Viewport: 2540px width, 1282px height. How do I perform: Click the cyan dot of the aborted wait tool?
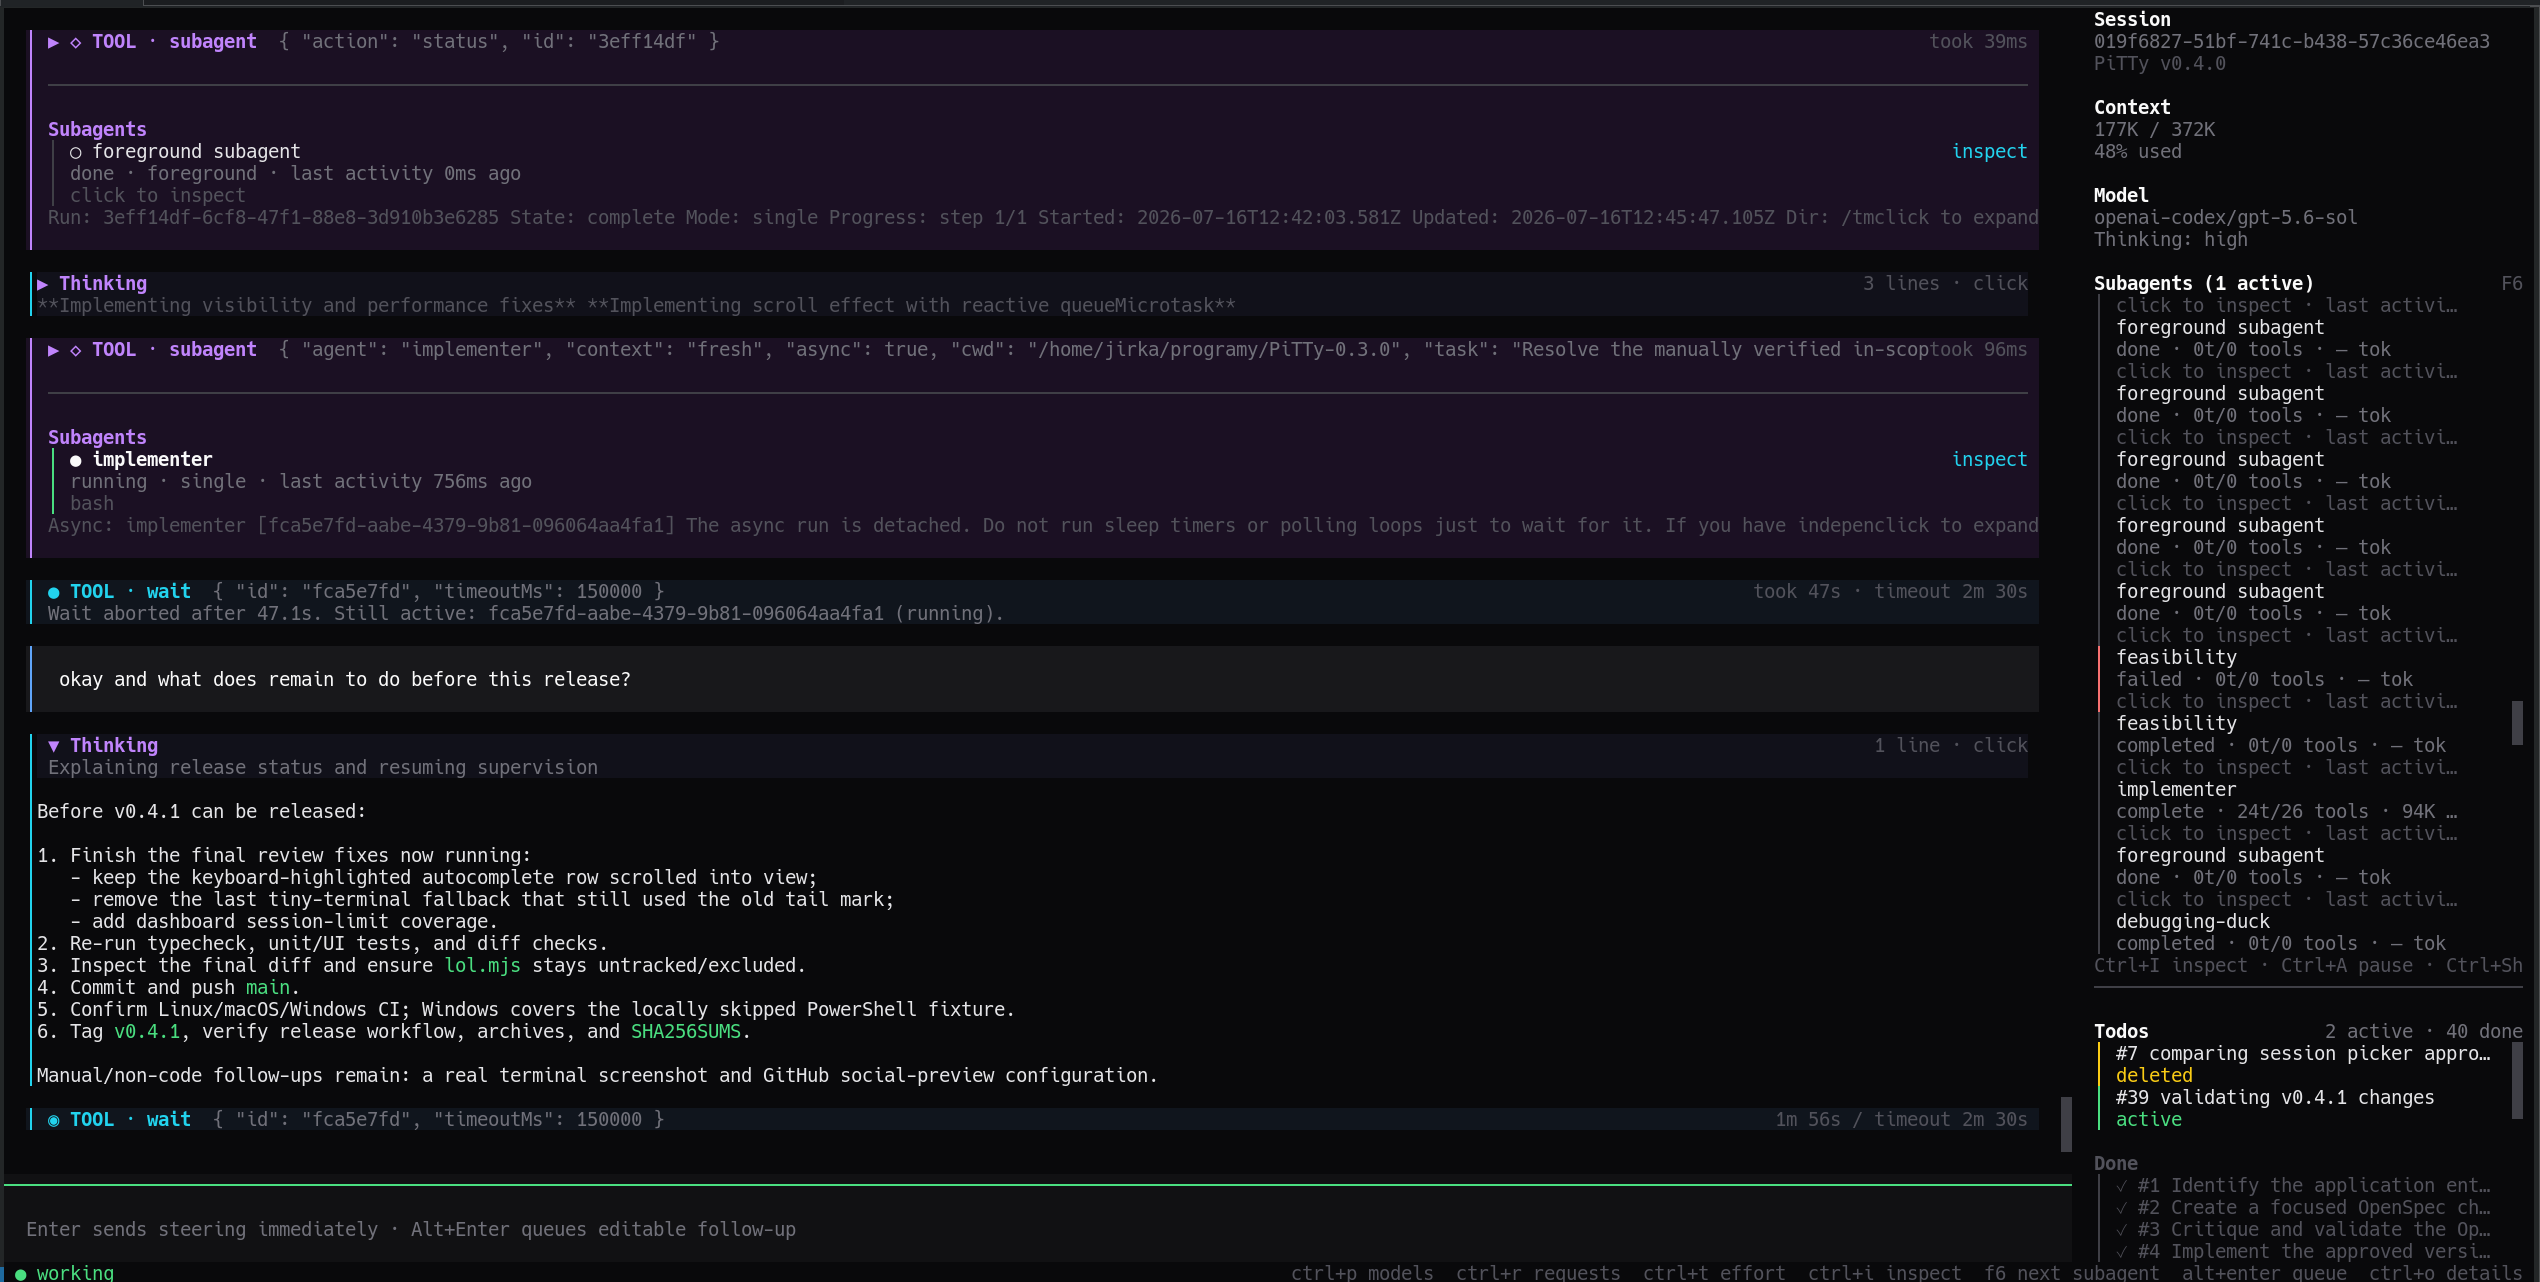click(53, 592)
